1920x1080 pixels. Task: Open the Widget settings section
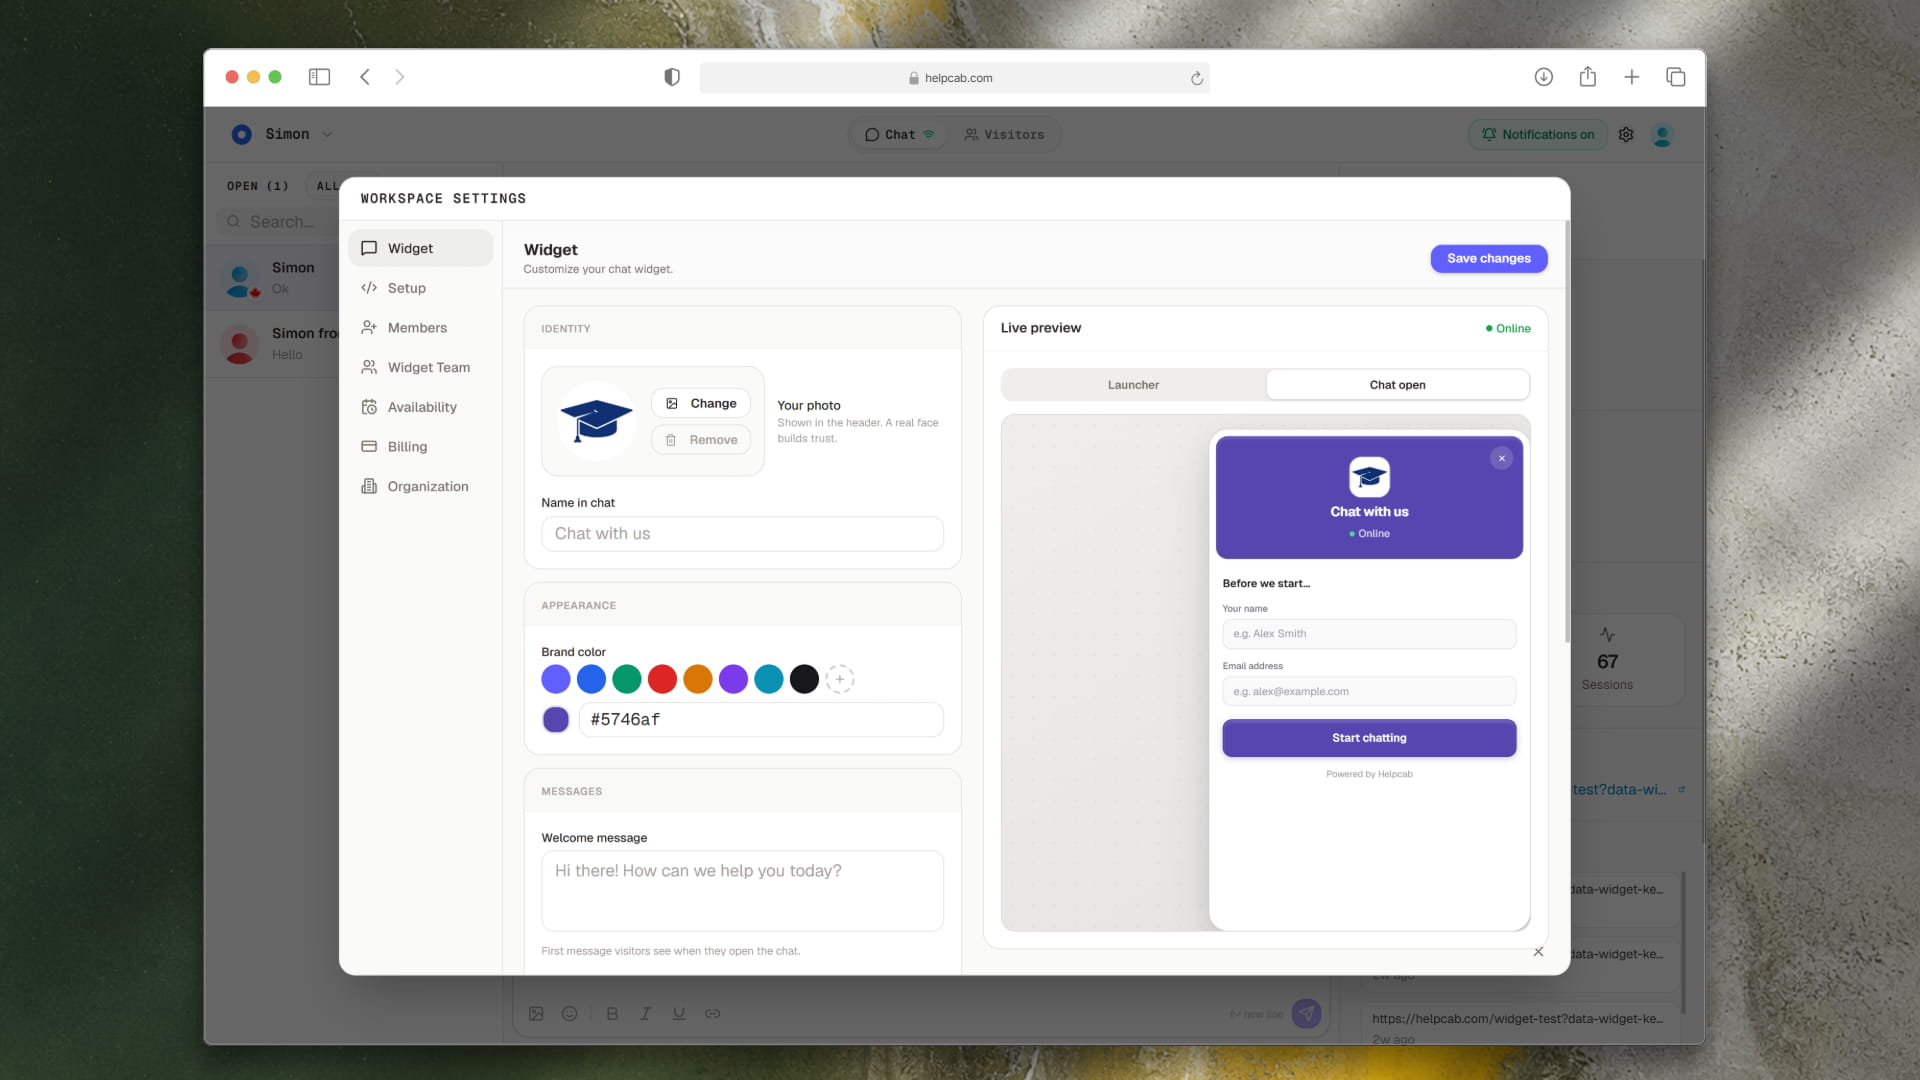[420, 248]
